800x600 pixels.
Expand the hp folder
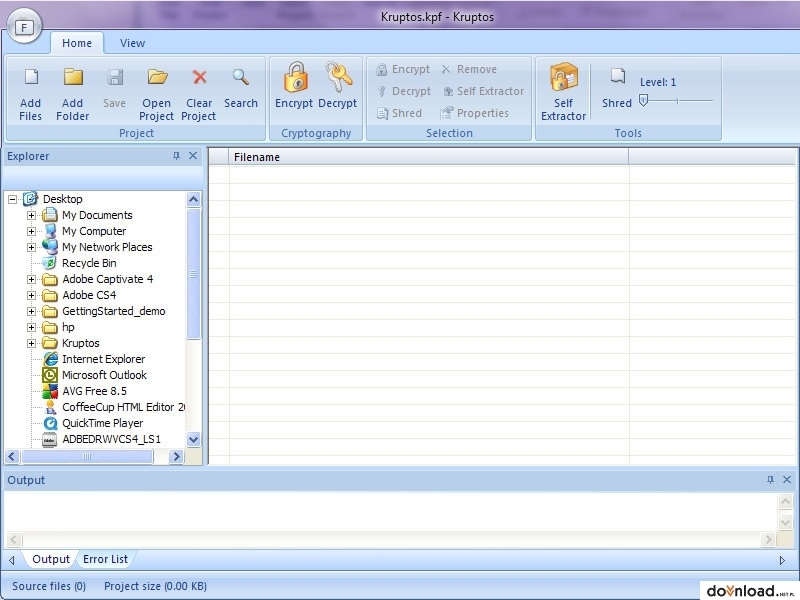pyautogui.click(x=31, y=328)
